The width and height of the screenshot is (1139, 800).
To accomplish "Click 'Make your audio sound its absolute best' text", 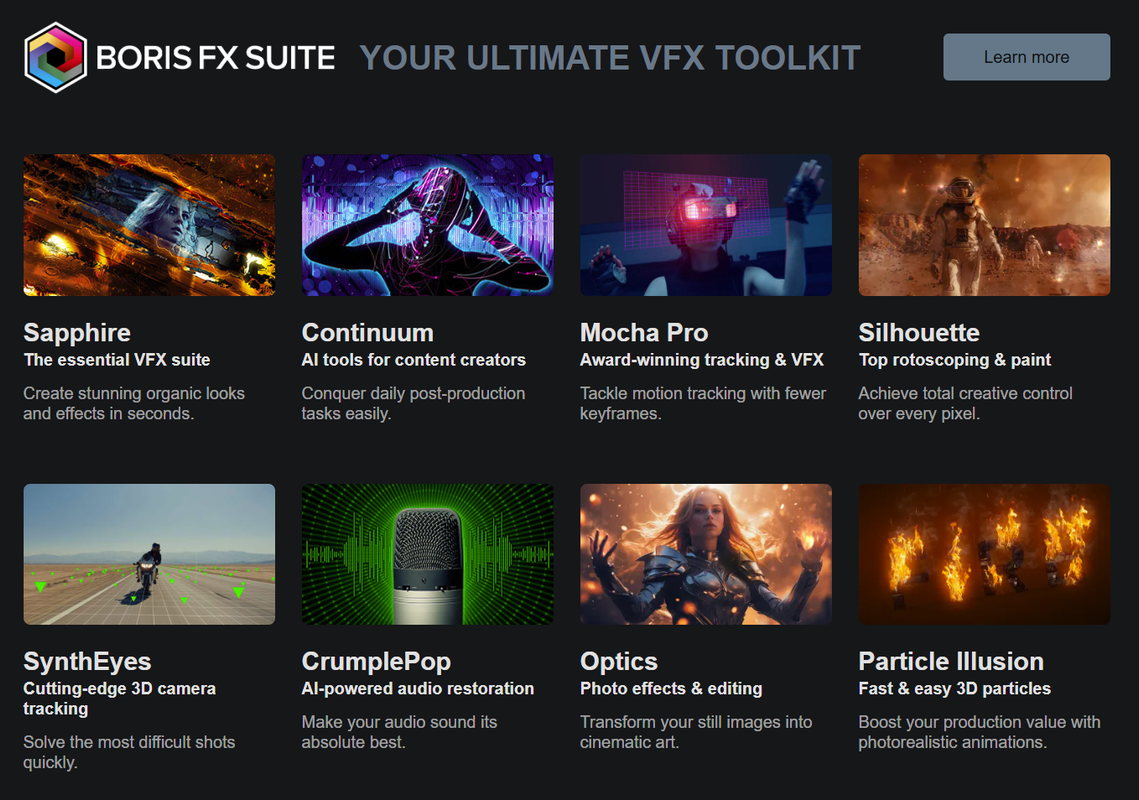I will [400, 732].
